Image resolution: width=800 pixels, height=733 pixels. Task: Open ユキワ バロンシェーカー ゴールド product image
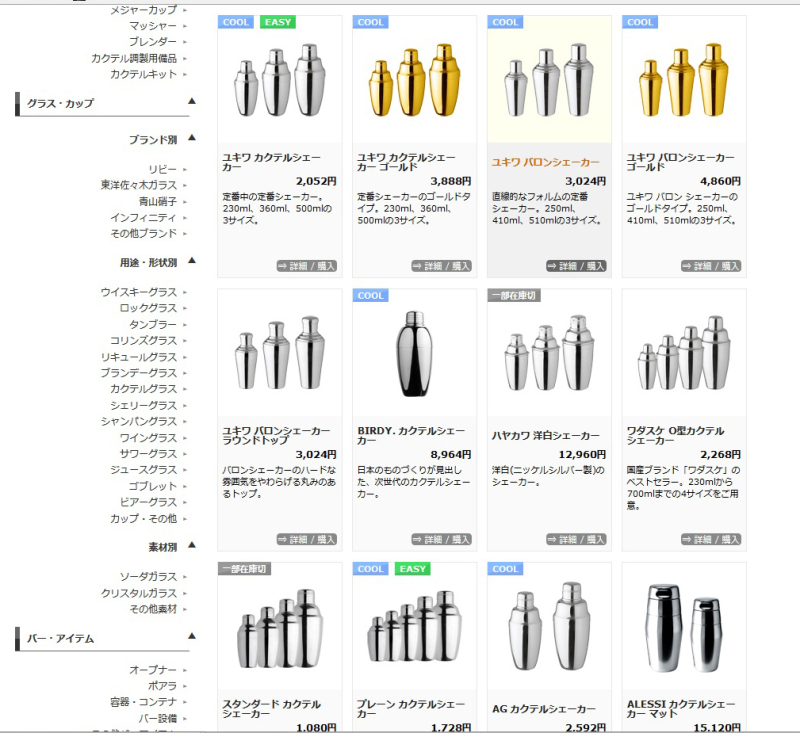tap(684, 81)
